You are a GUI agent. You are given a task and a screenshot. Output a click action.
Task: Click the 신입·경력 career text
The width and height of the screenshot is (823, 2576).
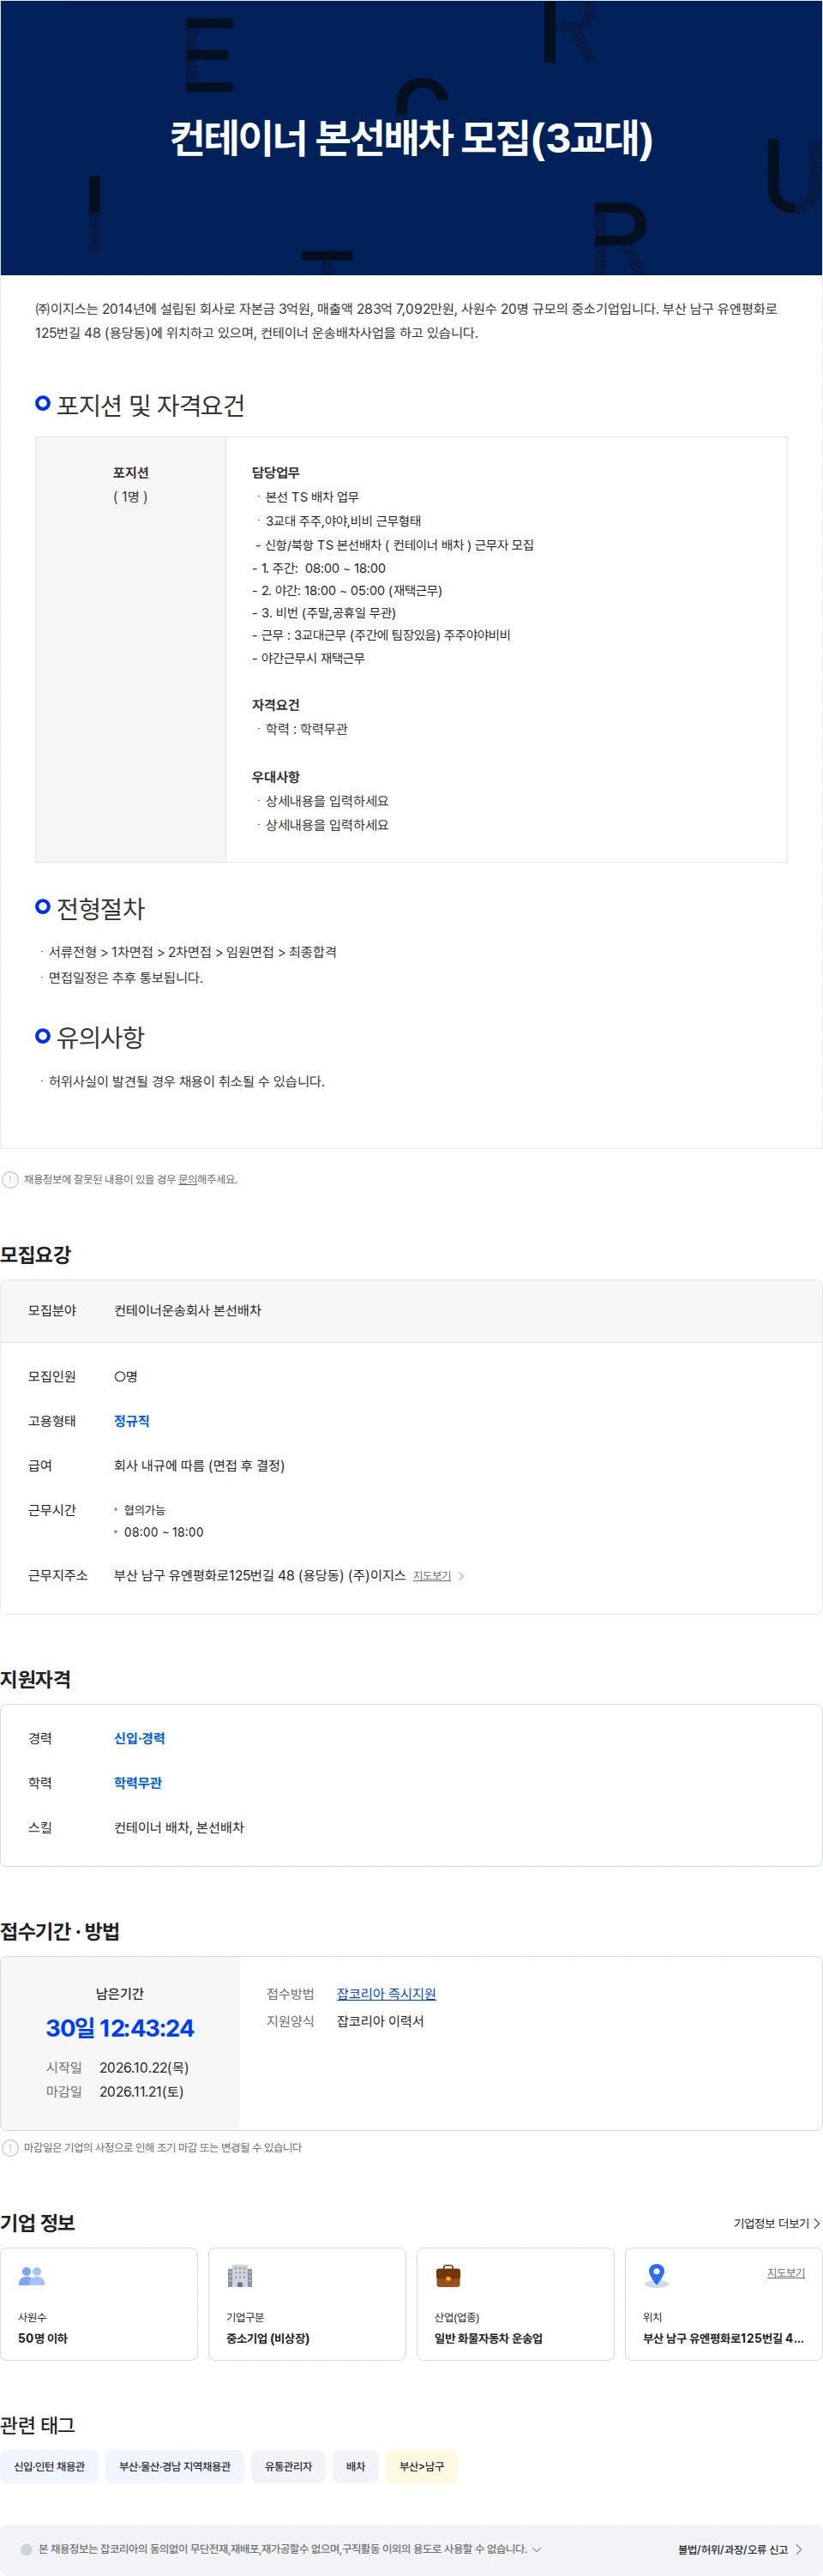coord(140,1738)
